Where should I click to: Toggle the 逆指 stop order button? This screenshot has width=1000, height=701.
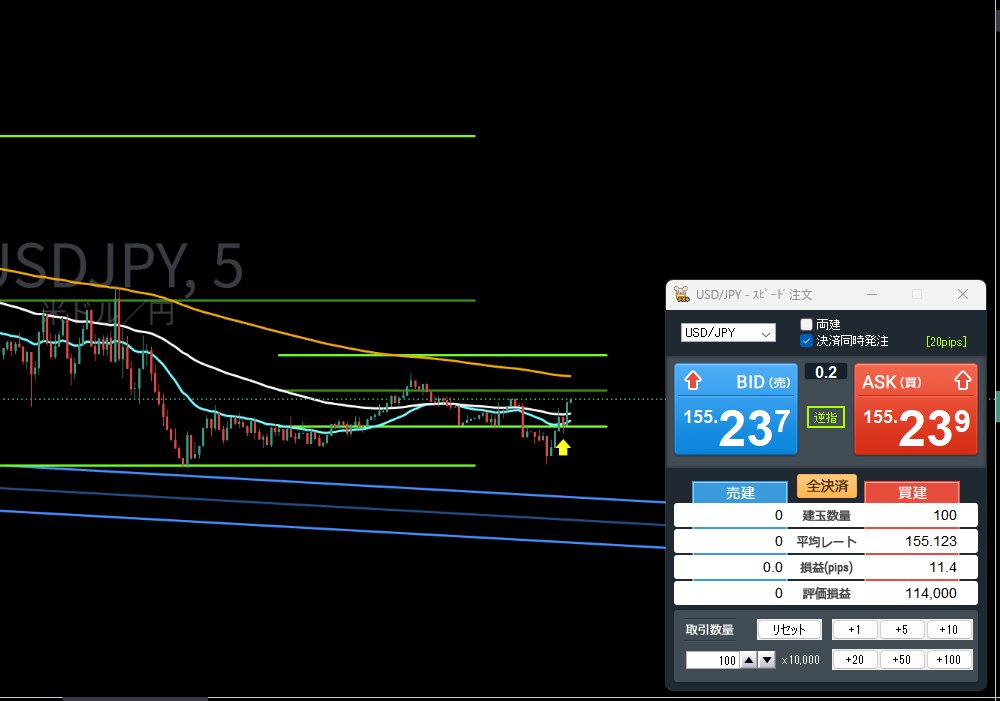[x=825, y=417]
